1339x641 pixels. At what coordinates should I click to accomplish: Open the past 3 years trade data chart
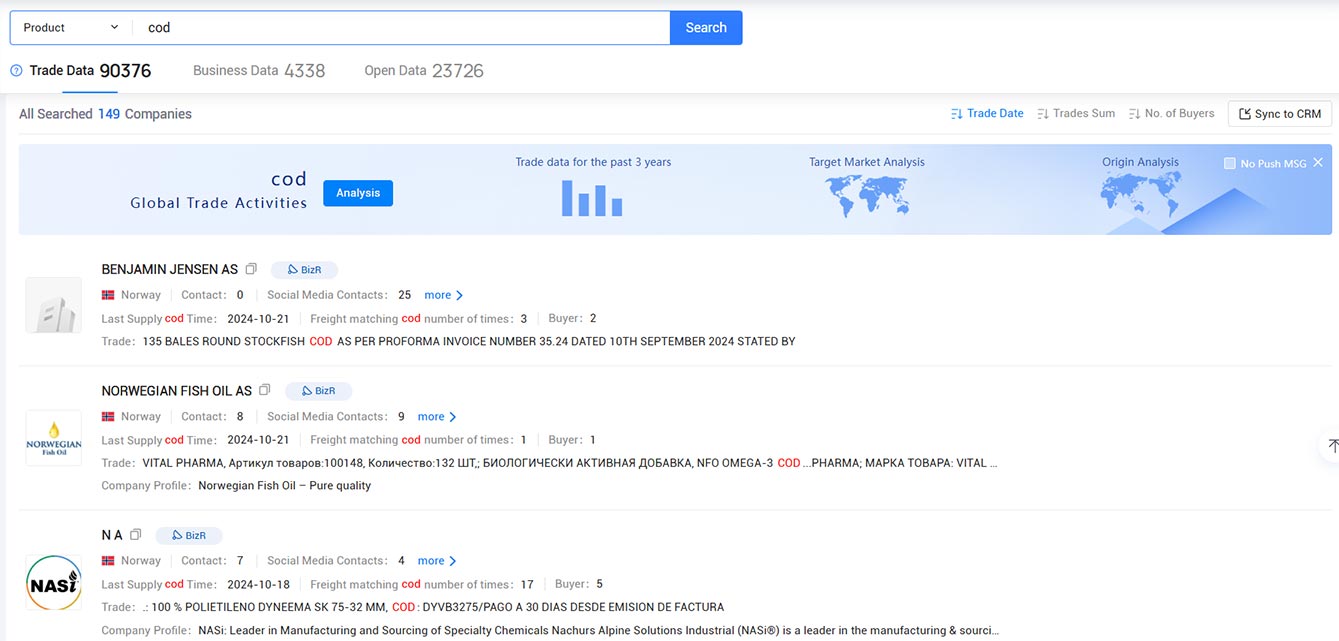point(592,198)
